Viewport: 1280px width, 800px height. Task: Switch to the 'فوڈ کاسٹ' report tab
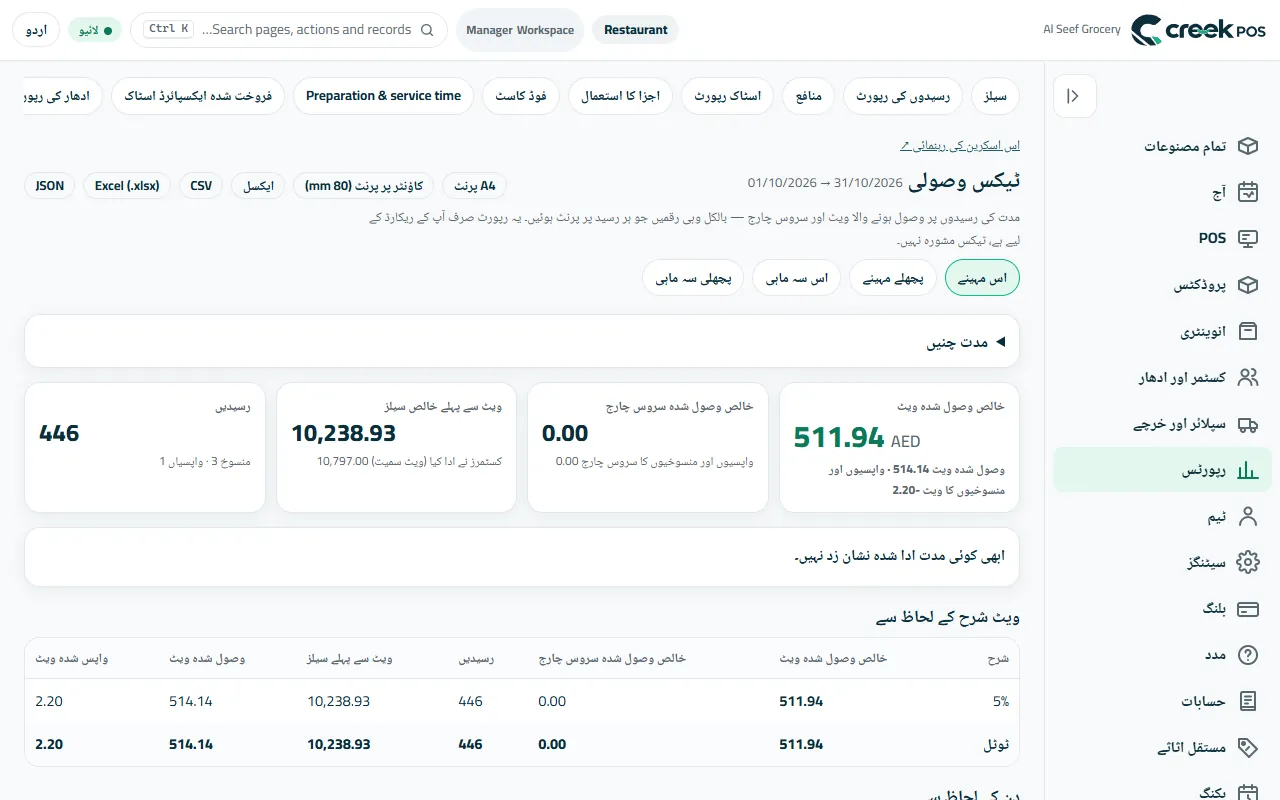pos(521,96)
